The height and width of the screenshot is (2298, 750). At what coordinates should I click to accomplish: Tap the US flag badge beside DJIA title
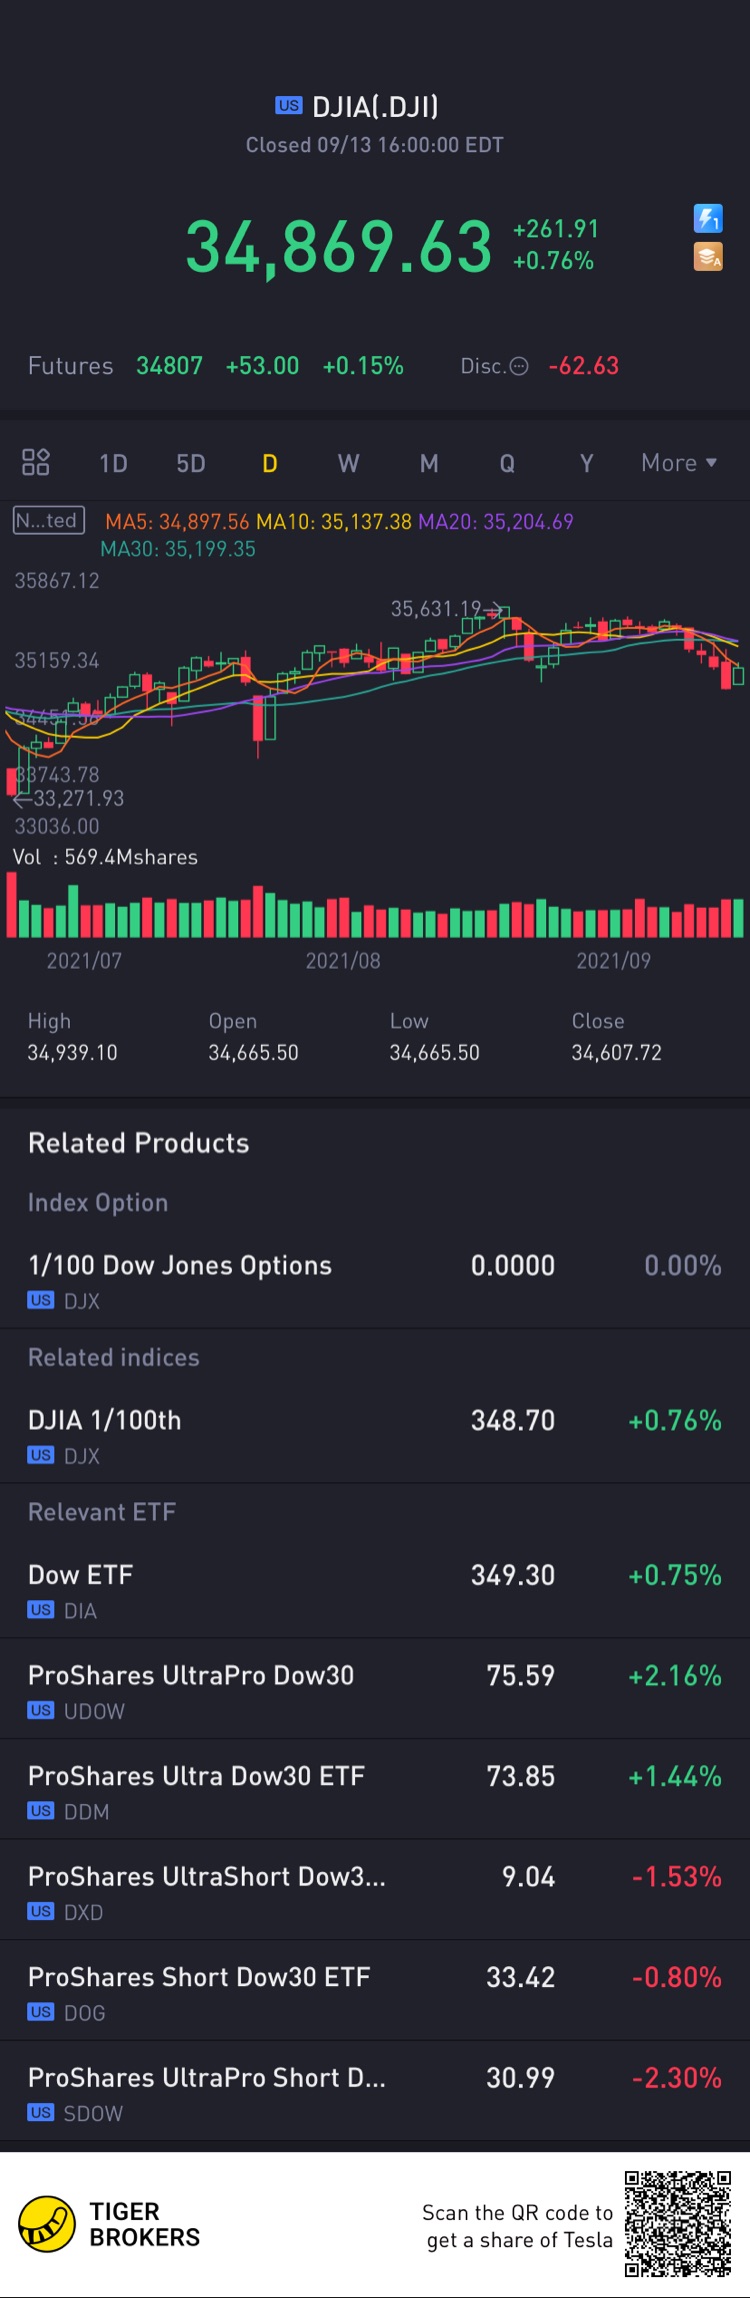(289, 106)
